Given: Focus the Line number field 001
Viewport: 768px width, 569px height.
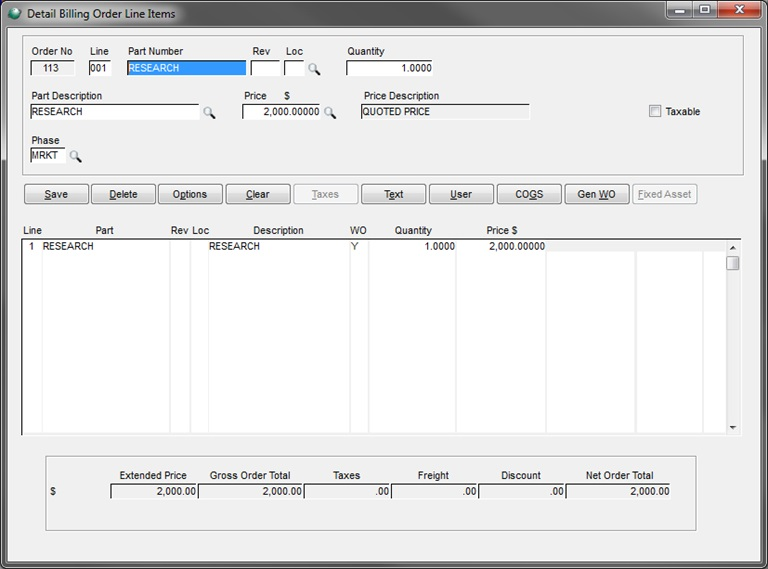Looking at the screenshot, I should (100, 68).
